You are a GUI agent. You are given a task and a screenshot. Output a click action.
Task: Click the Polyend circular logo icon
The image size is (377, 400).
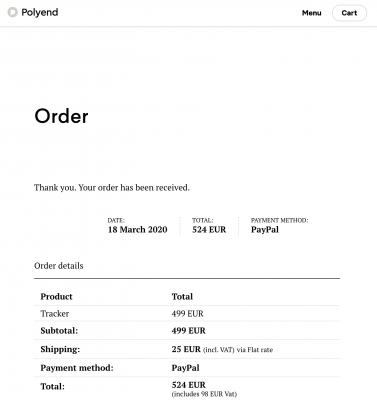(x=12, y=13)
